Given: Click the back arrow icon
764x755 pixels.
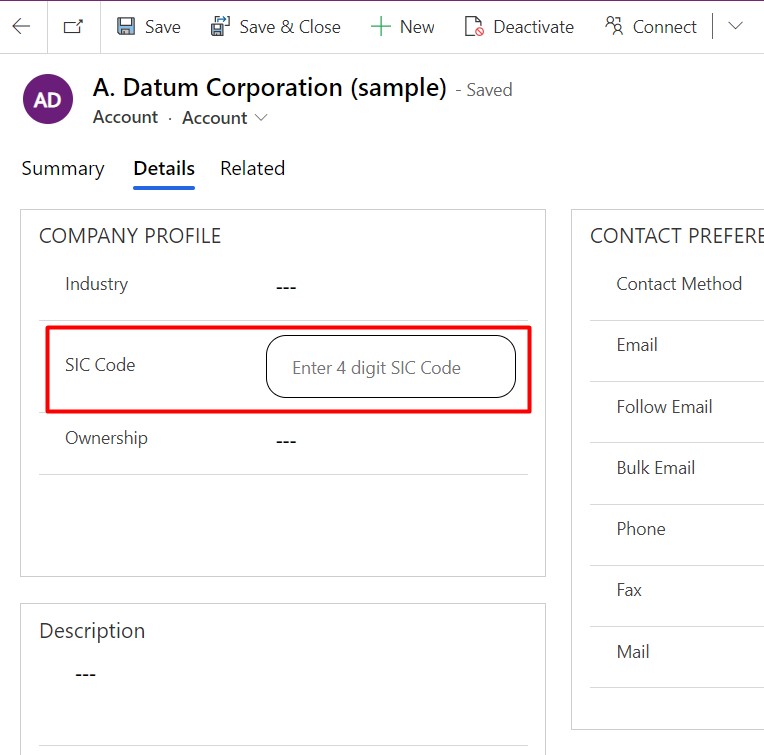Looking at the screenshot, I should coord(21,27).
